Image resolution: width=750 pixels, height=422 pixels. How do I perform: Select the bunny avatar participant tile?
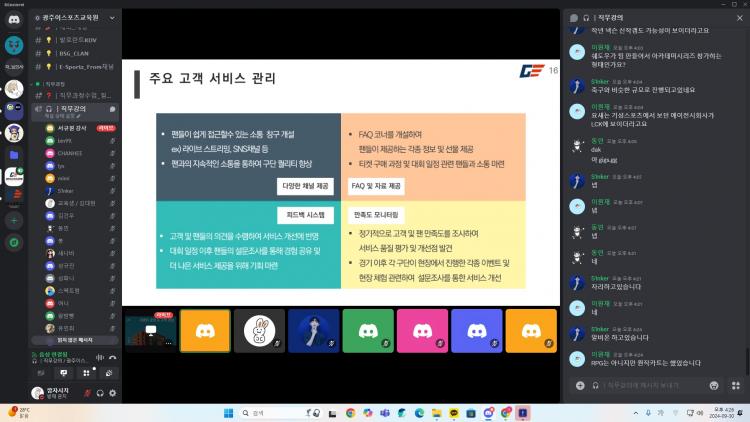pos(259,330)
